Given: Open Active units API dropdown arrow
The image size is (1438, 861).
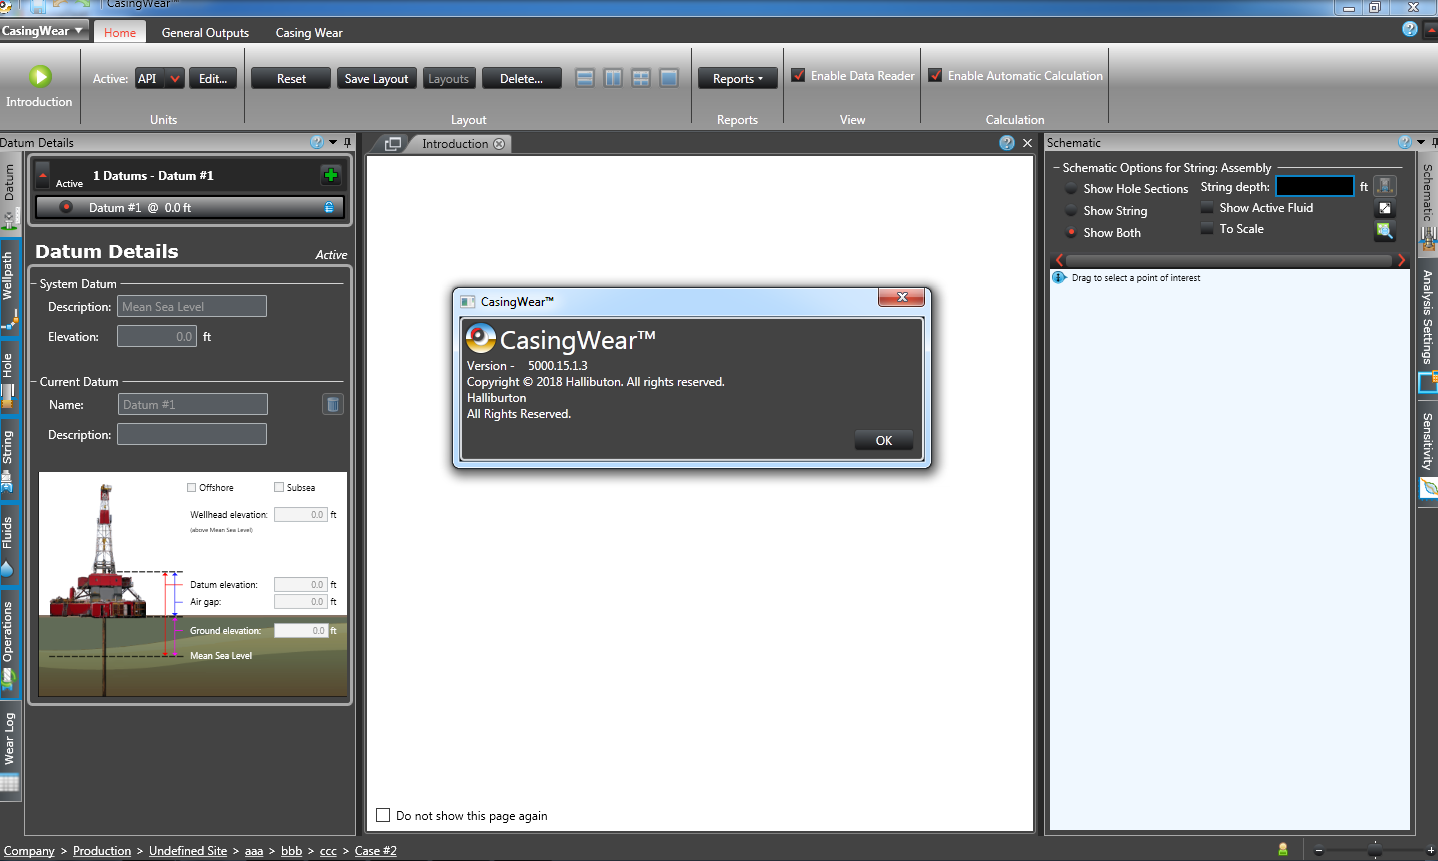Looking at the screenshot, I should (175, 79).
